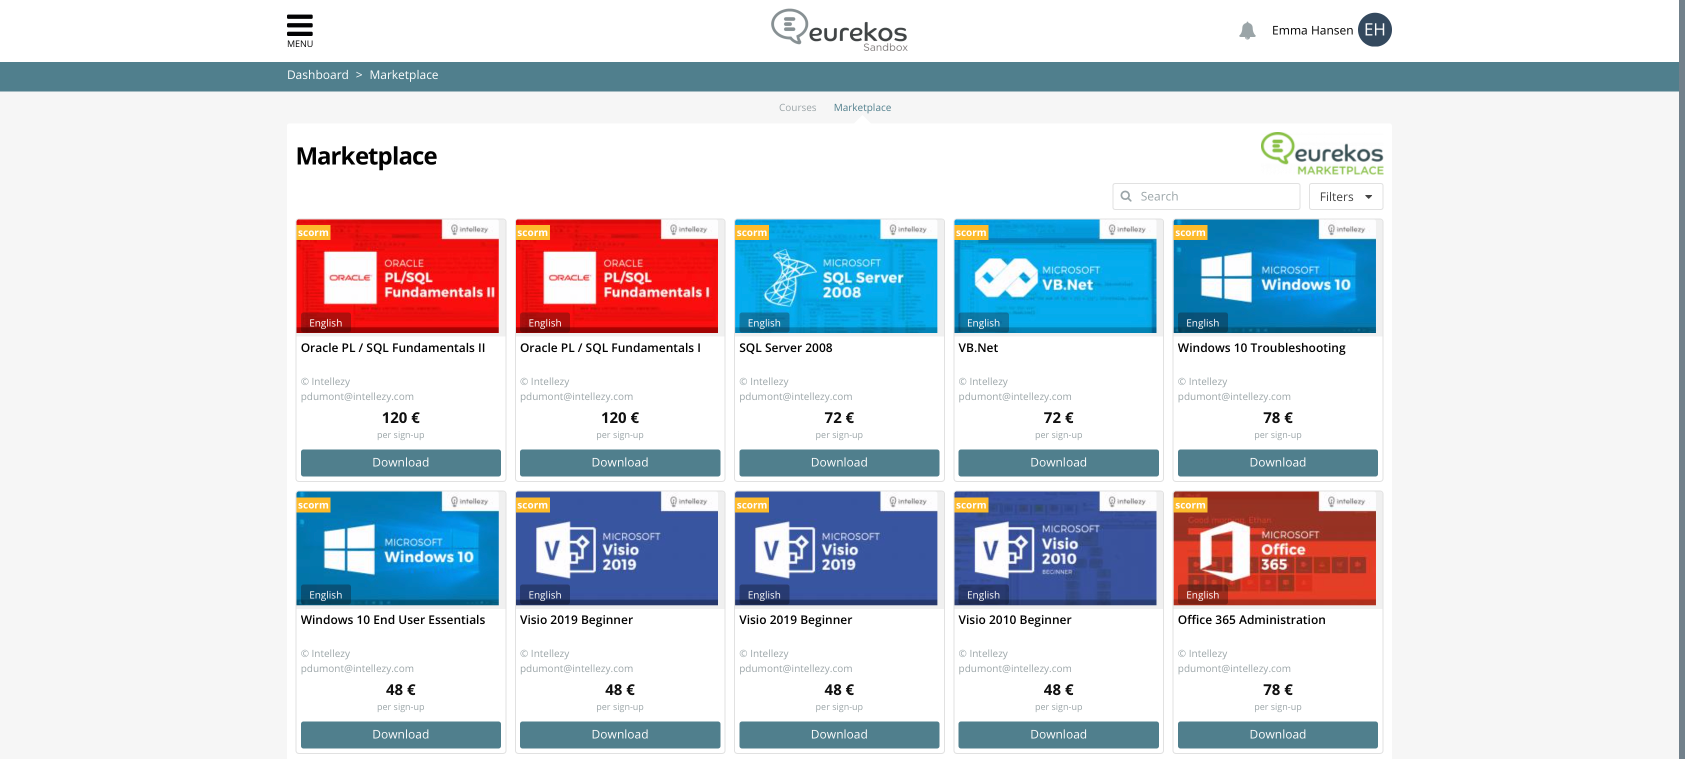Screen dimensions: 1685x759
Task: Open the Visio 2010 thumbnail
Action: [x=1056, y=548]
